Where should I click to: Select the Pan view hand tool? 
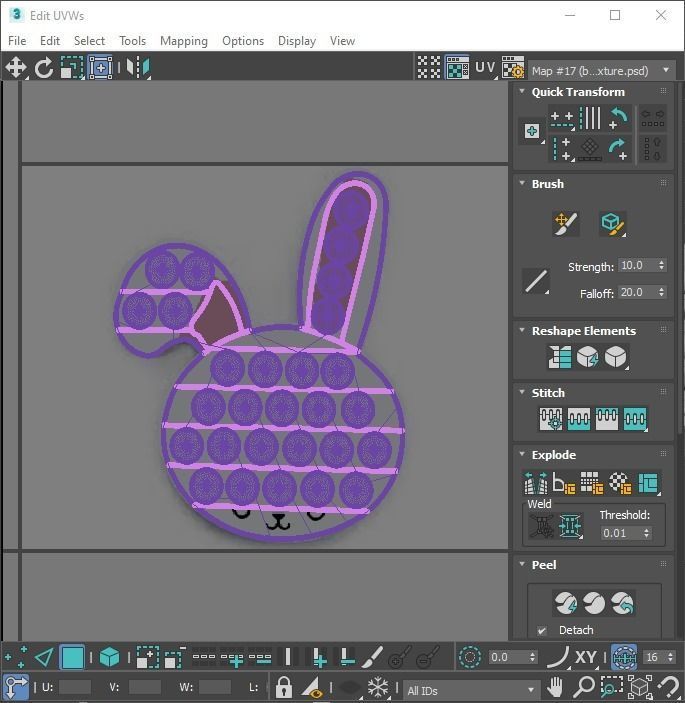pyautogui.click(x=555, y=686)
